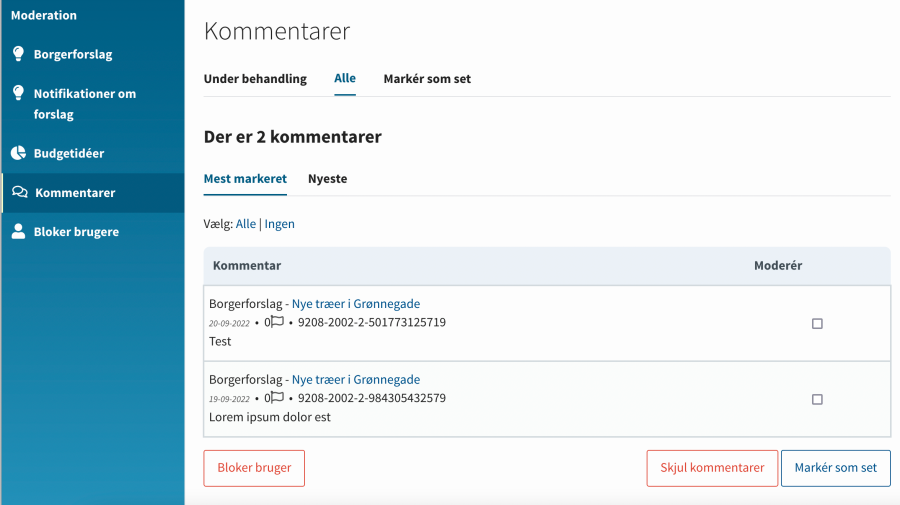Click the ID 9208-2002-2-501773125719
This screenshot has width=900, height=505.
coord(372,322)
